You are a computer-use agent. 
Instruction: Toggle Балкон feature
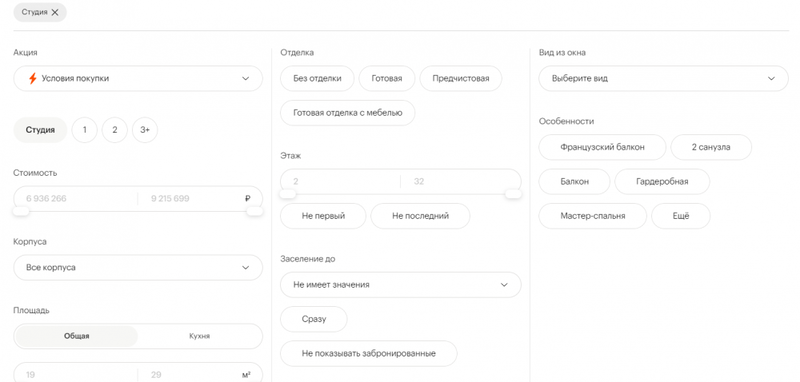point(574,182)
